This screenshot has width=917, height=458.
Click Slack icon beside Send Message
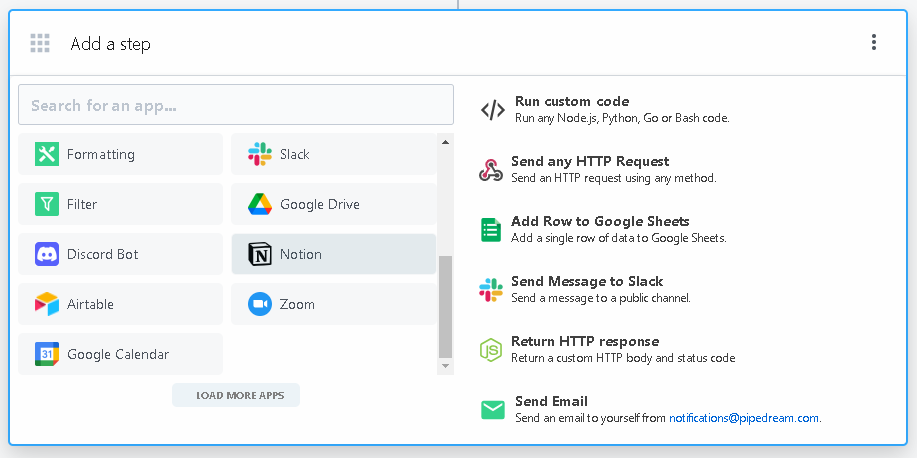click(491, 290)
